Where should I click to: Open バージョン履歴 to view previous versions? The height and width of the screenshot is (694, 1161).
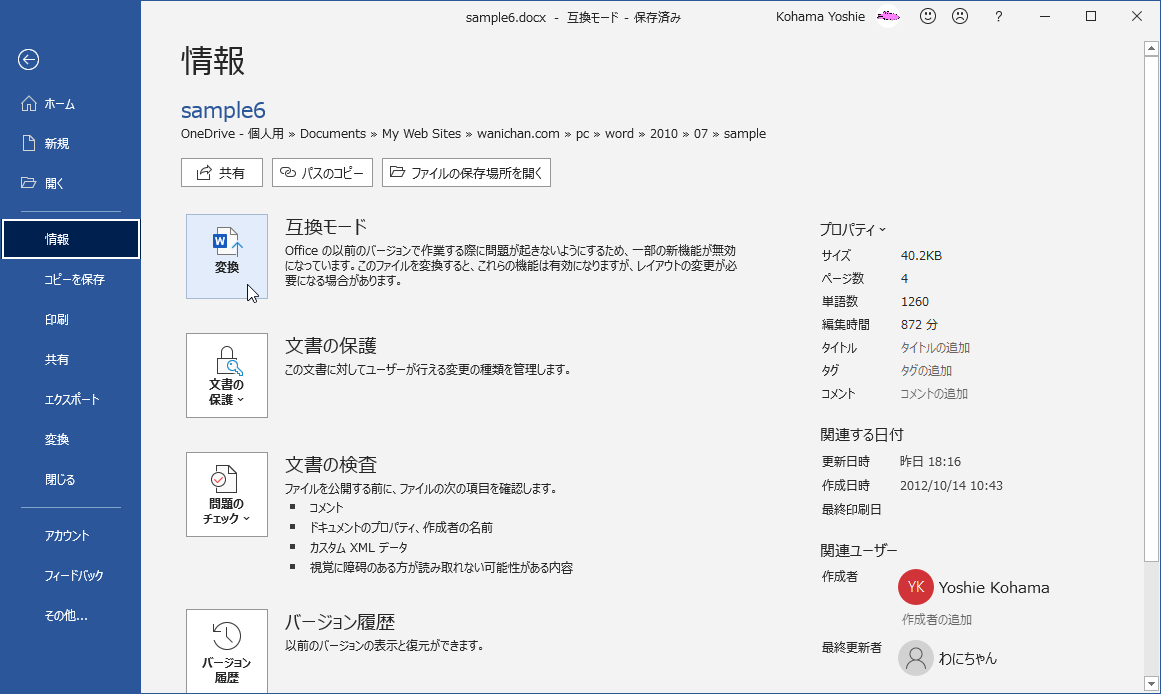pyautogui.click(x=226, y=652)
